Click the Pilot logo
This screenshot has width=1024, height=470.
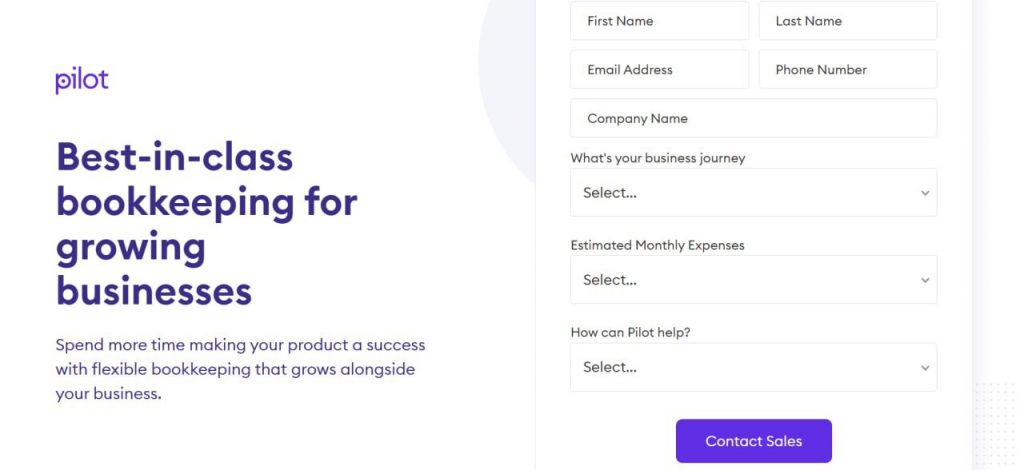(82, 80)
